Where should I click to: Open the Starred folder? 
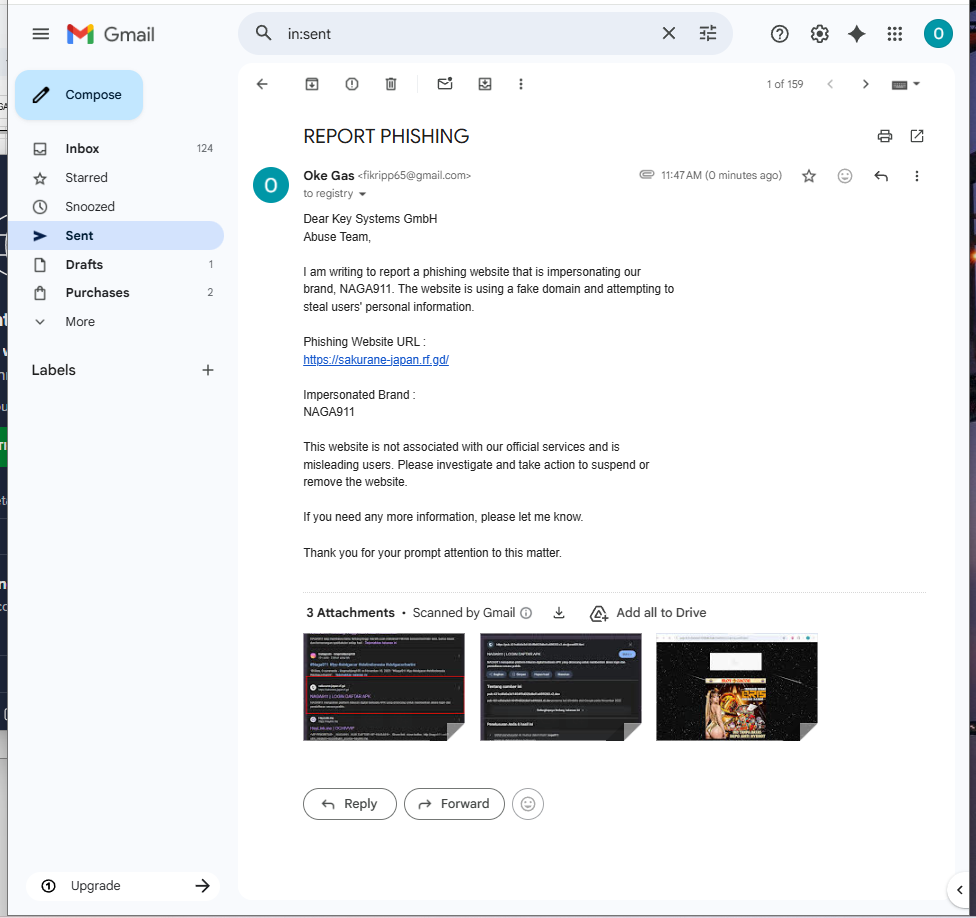tap(116, 178)
